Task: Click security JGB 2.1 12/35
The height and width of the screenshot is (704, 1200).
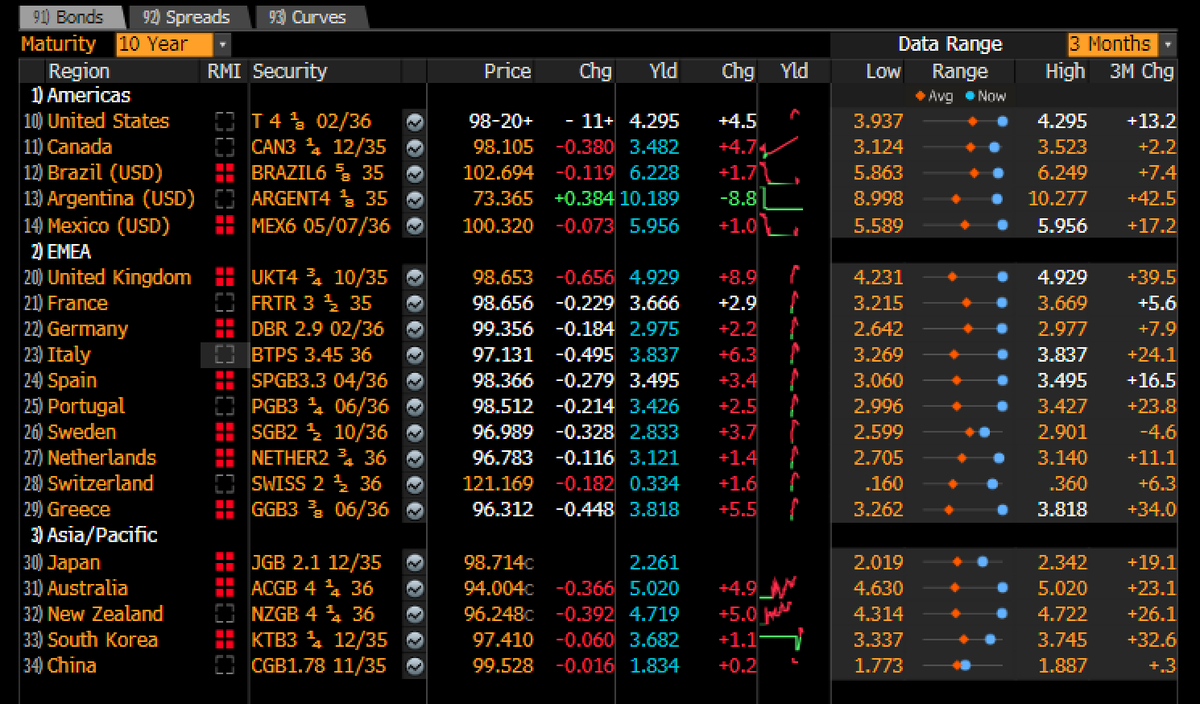Action: pyautogui.click(x=318, y=563)
